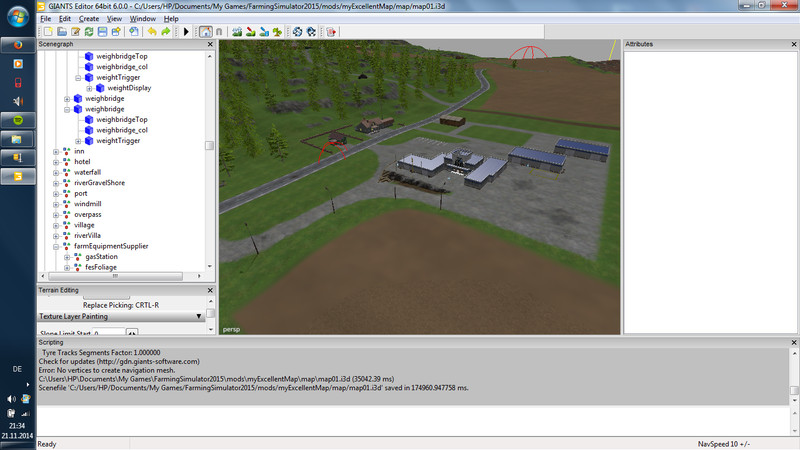Expand the weightDisplay node
Screen dimensions: 800x450
coord(89,88)
